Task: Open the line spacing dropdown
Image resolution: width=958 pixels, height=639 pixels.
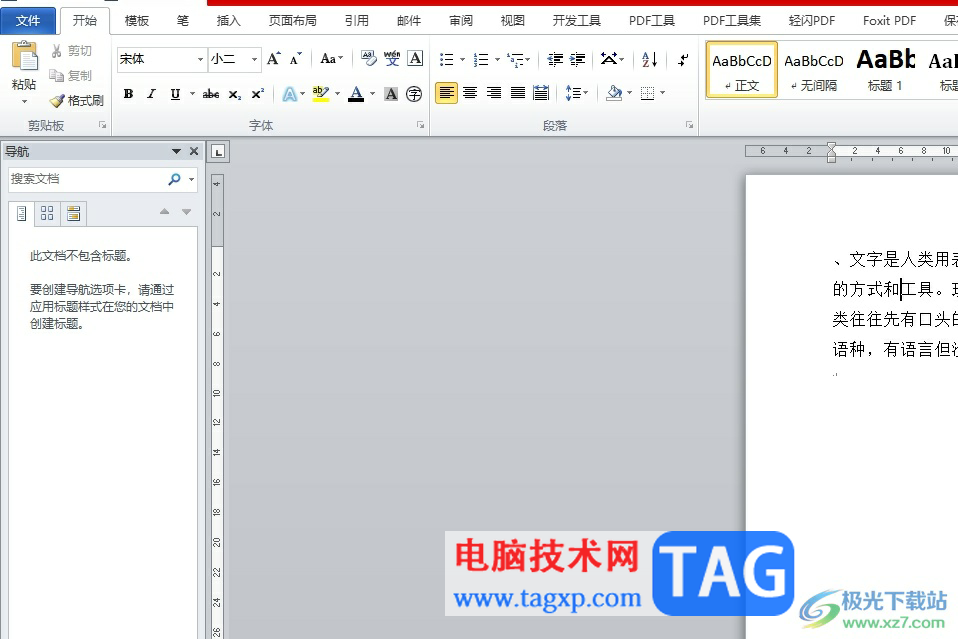Action: tap(577, 93)
